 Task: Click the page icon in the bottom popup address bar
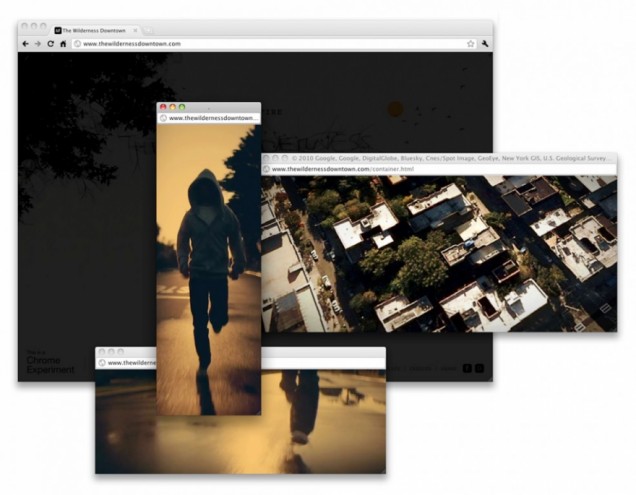click(102, 363)
